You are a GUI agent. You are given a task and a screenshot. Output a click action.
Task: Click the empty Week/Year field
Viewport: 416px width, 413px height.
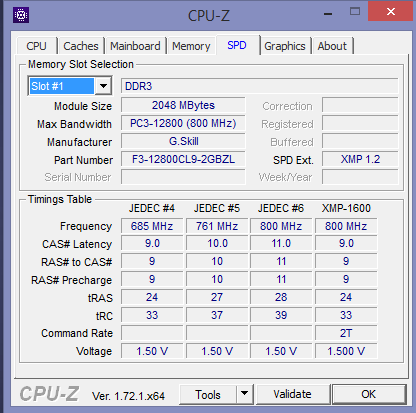(360, 177)
